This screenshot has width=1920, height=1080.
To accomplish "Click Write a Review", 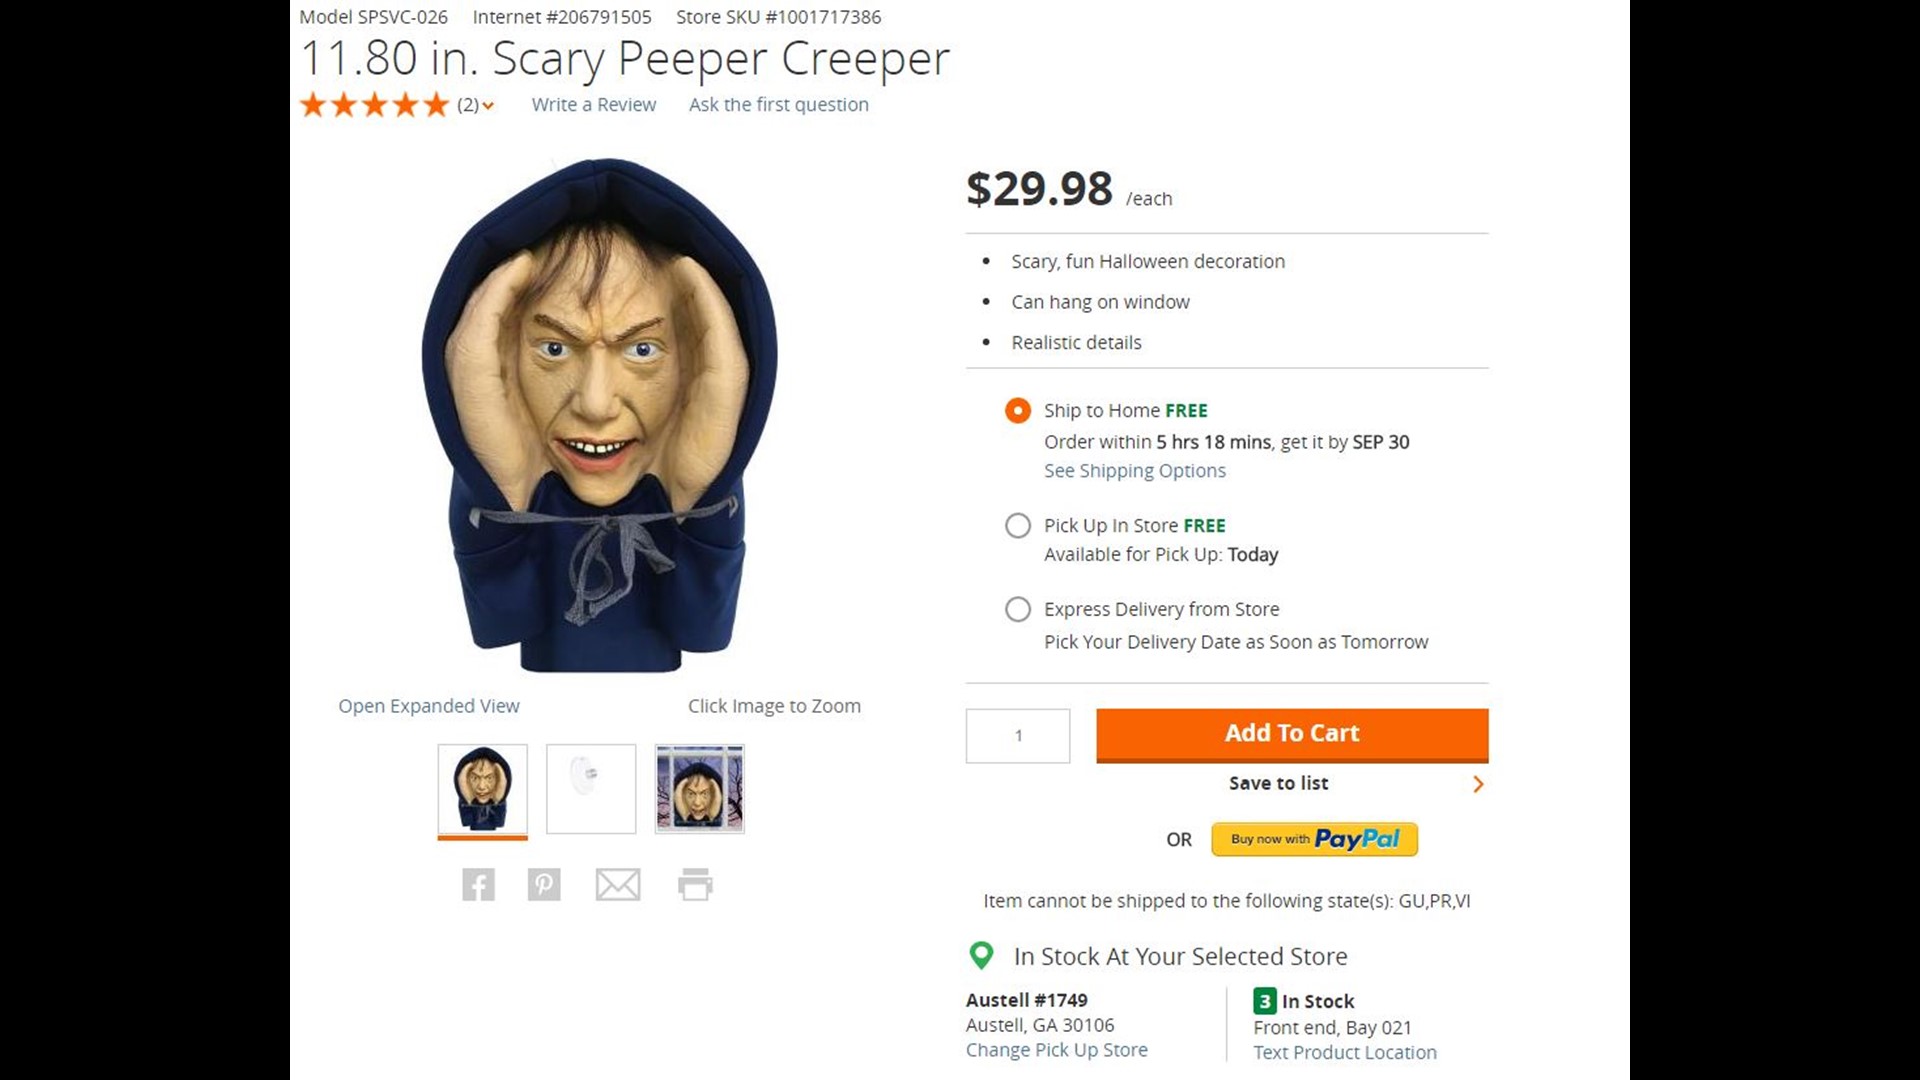I will pyautogui.click(x=593, y=104).
